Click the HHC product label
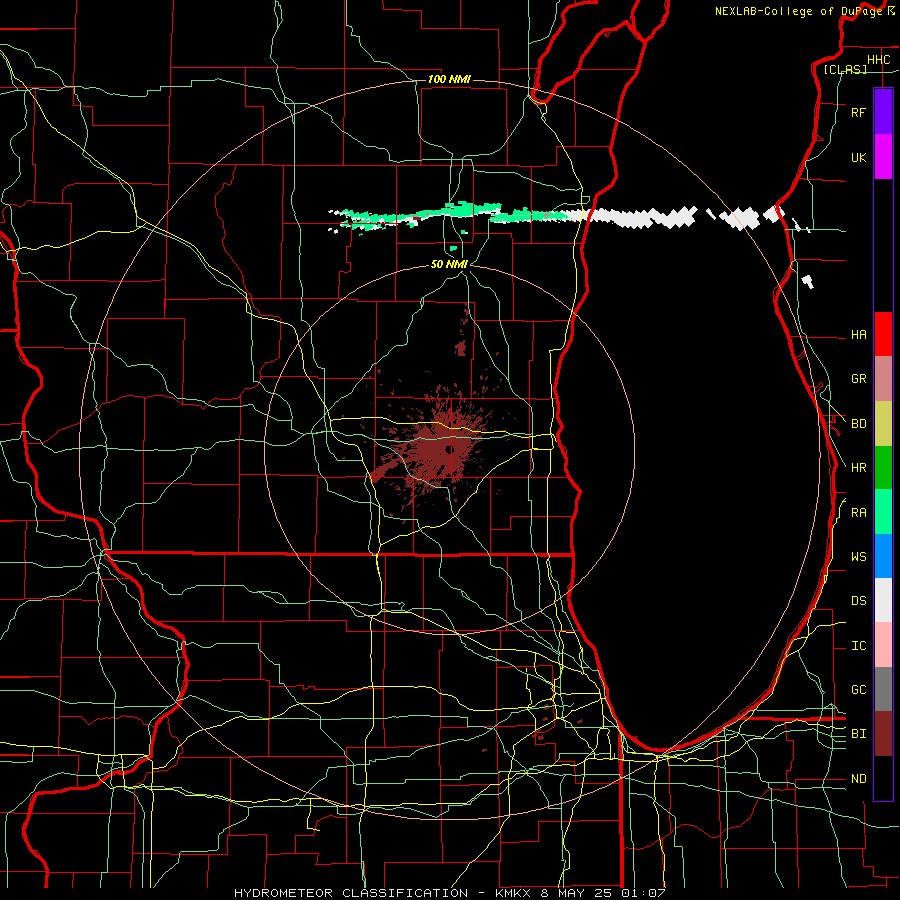This screenshot has height=900, width=900. coord(878,60)
